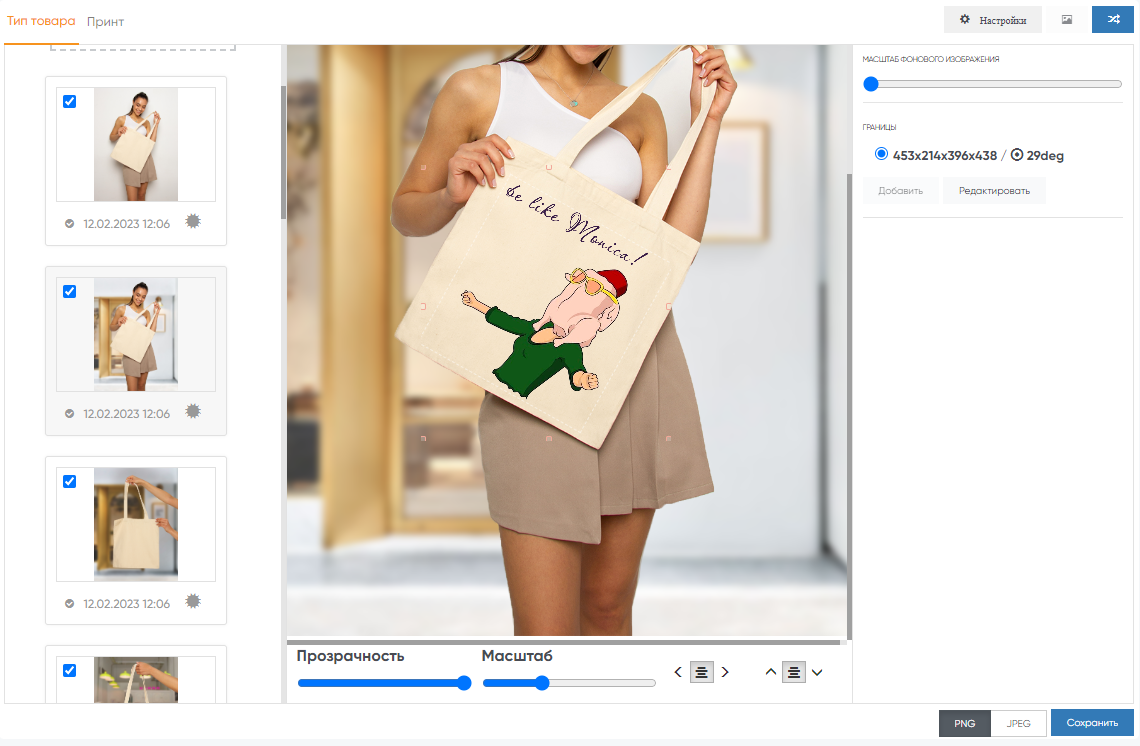Select the second mockup thumbnail with room background
The image size is (1140, 746).
136,334
